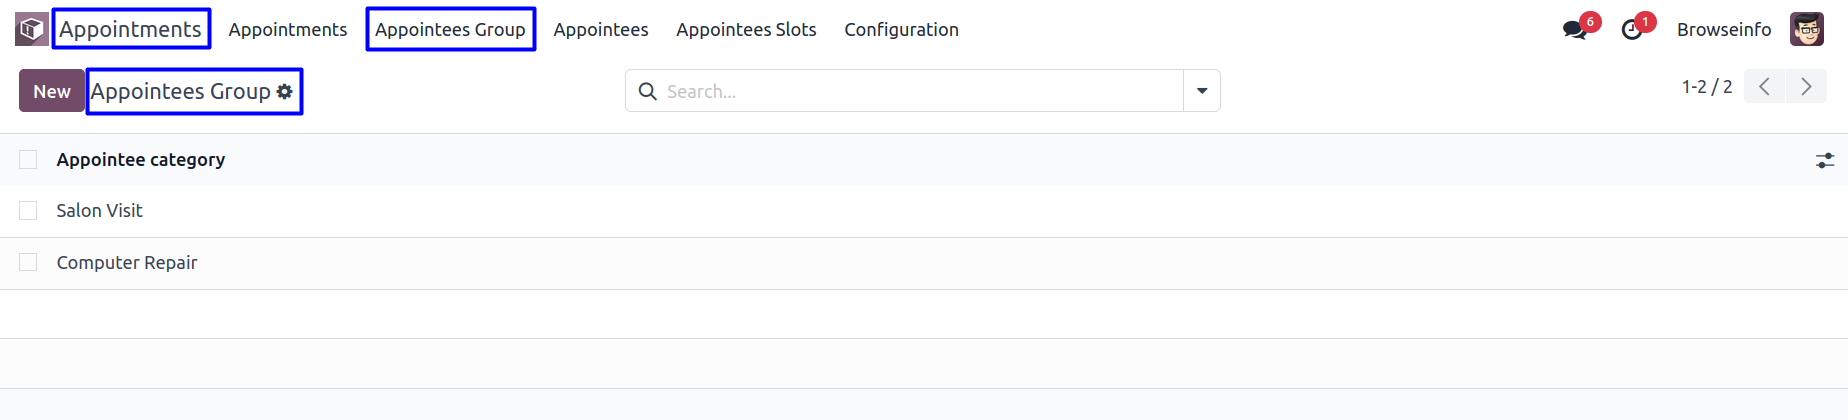Check the Computer Repair row checkbox

point(28,263)
